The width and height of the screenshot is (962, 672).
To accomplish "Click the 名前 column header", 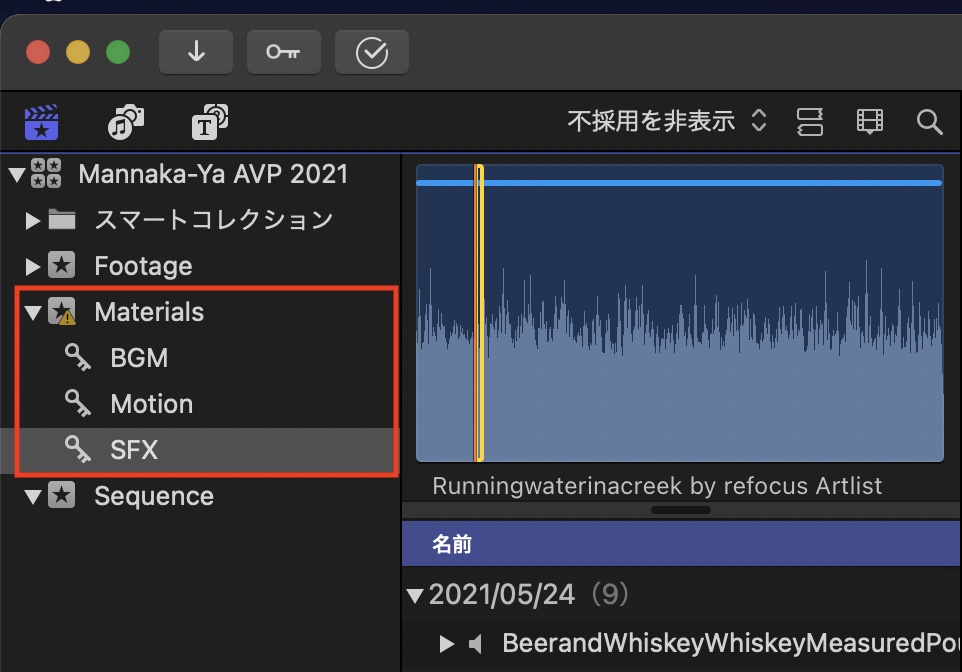I will (452, 545).
